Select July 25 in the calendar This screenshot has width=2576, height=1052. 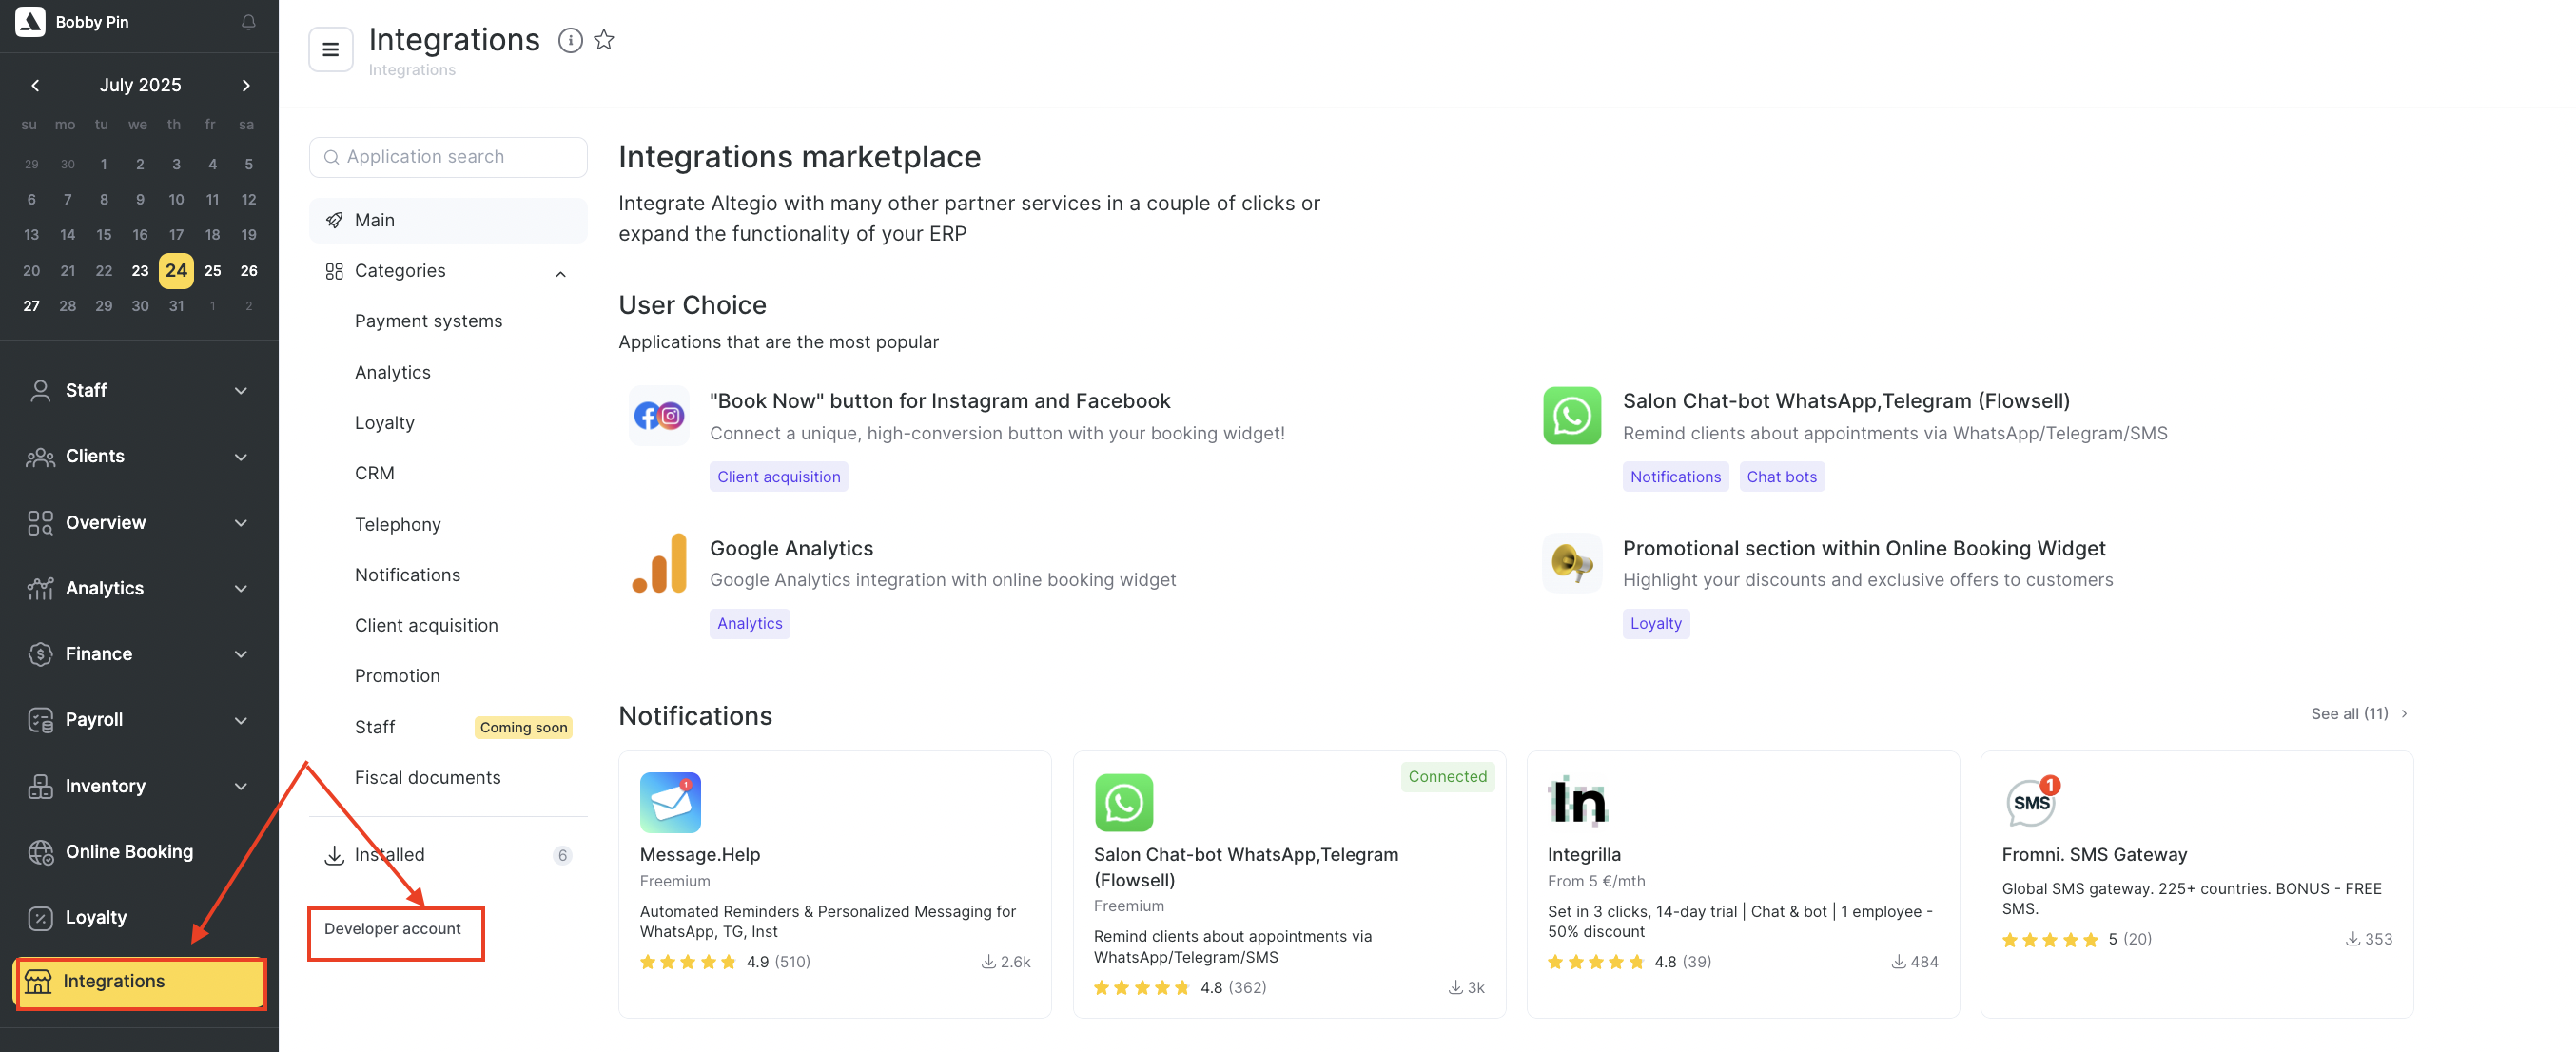tap(212, 270)
